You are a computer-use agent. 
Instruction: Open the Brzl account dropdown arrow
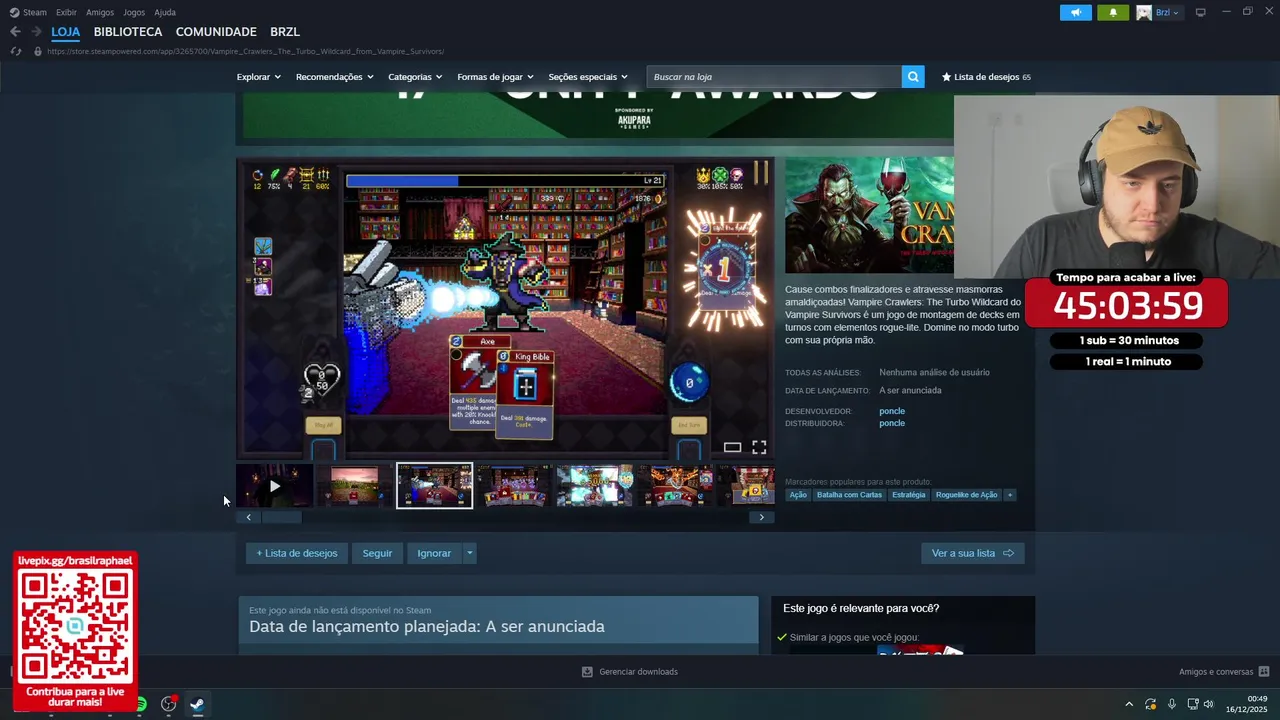pos(1175,13)
